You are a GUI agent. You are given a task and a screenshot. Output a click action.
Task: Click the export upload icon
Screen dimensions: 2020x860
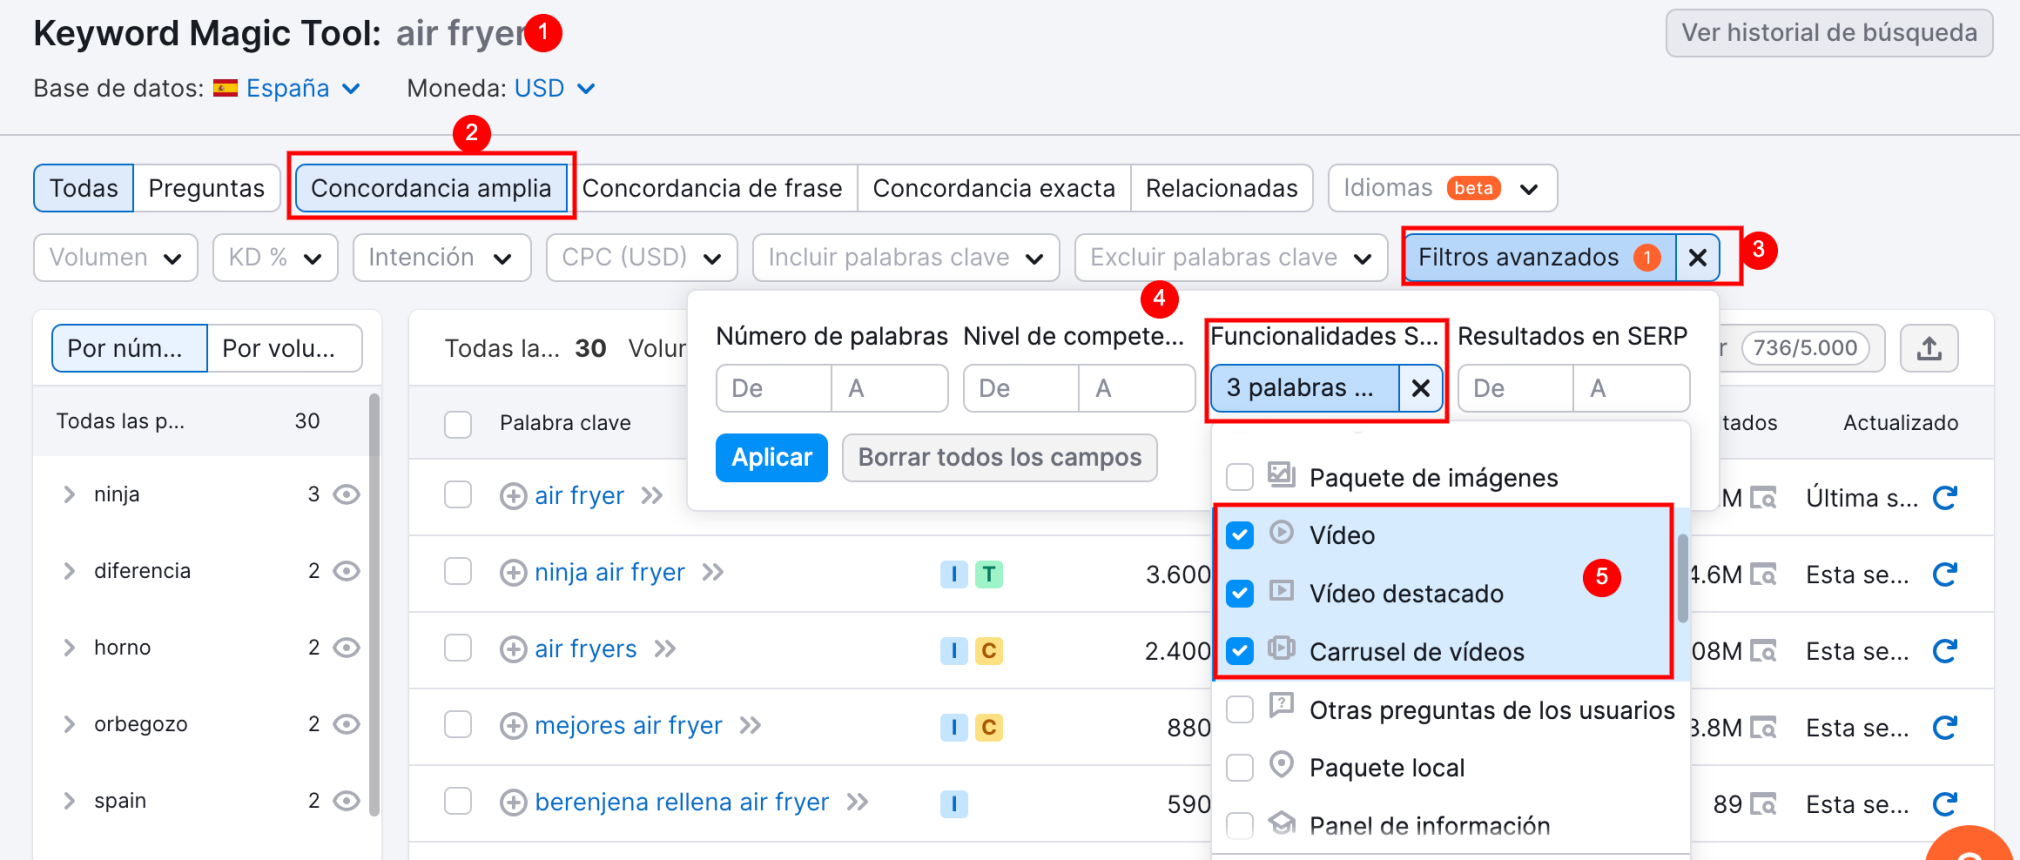1929,348
